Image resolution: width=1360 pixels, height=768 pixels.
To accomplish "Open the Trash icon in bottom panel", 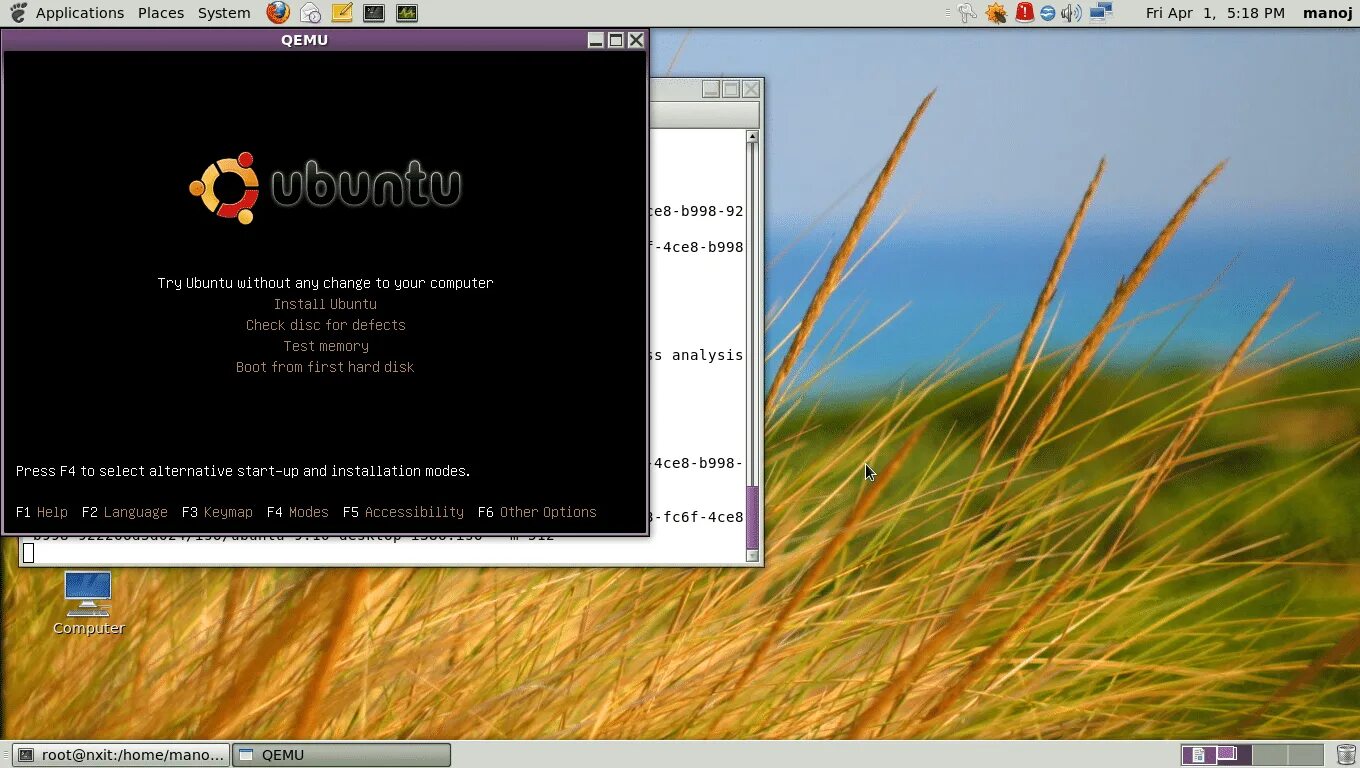I will (1346, 755).
